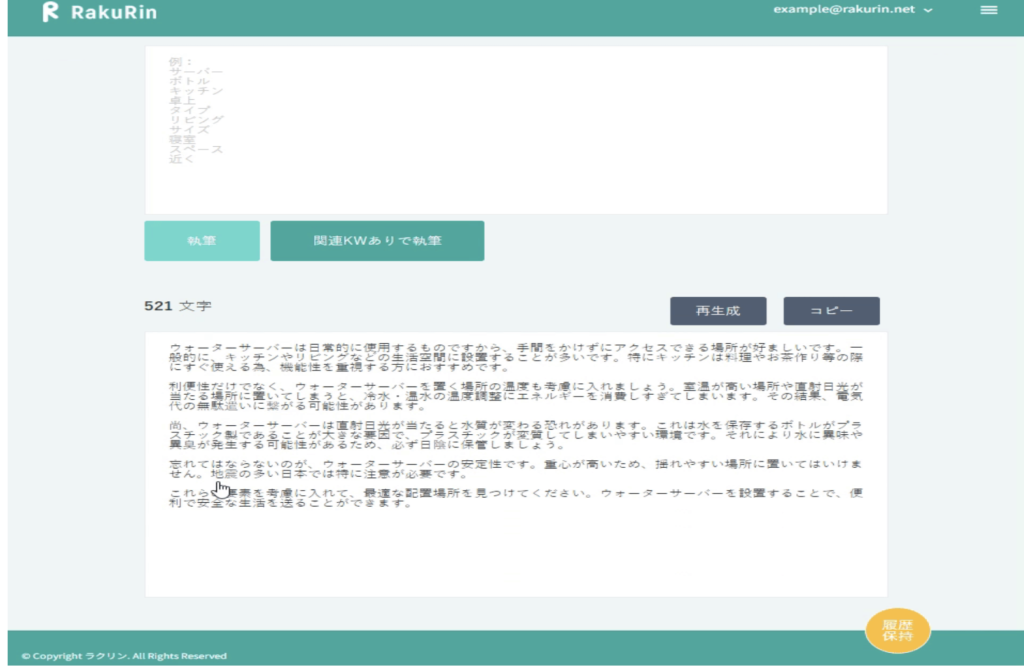Click paragraph starting ウォーターサーバーは日常的に
1024x670 pixels.
(515, 357)
